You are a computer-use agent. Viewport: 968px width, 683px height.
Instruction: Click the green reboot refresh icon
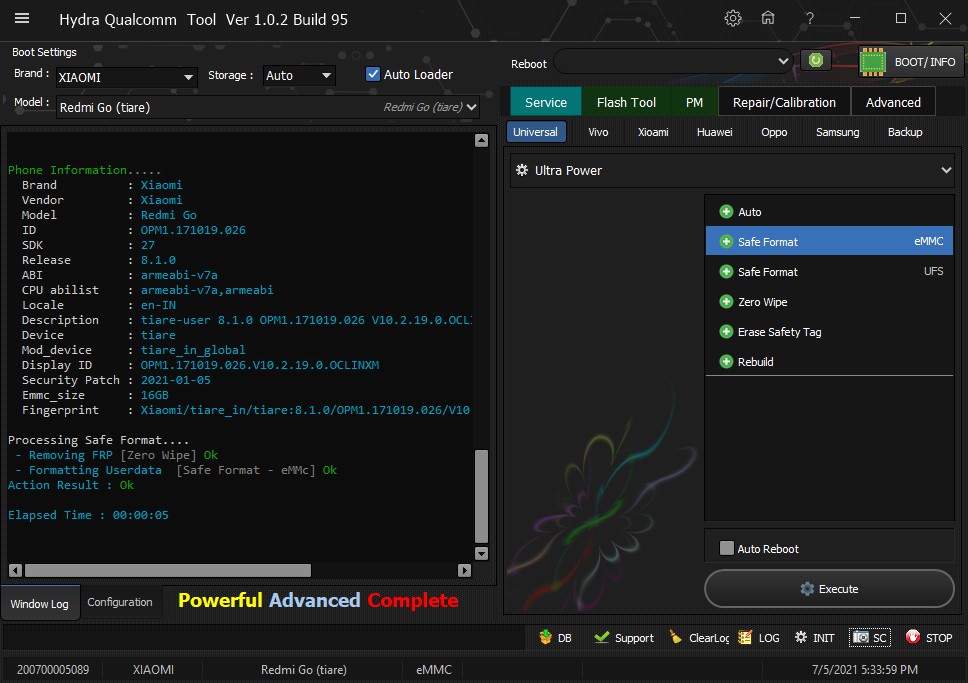coord(816,61)
